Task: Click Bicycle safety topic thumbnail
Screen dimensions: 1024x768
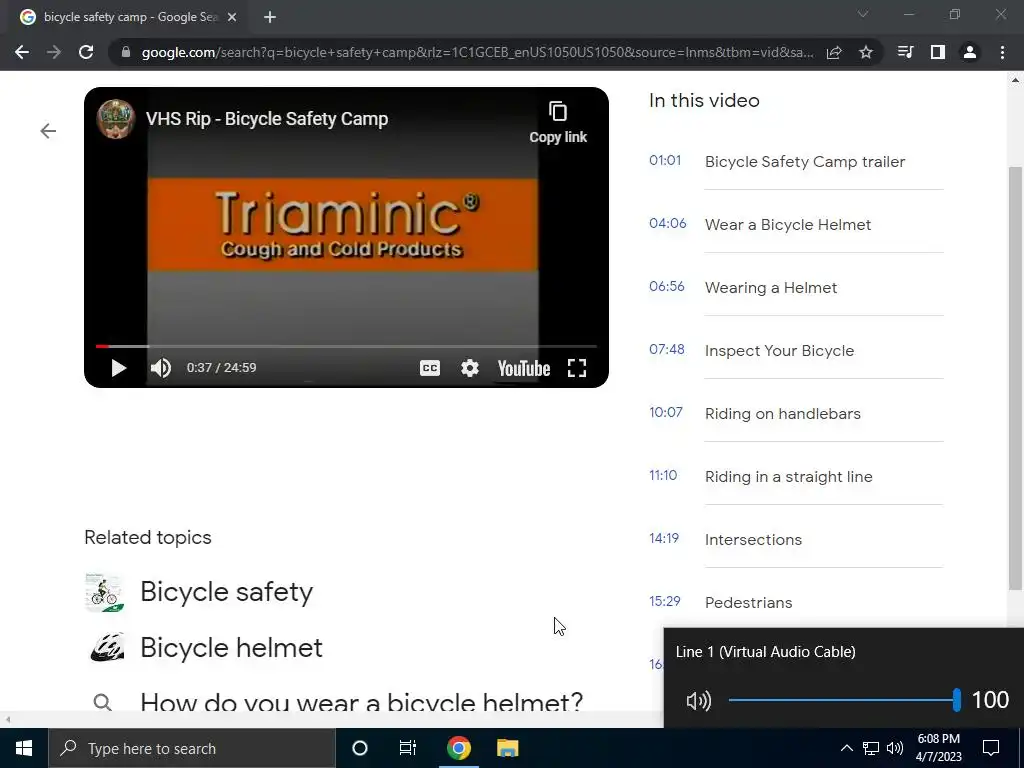Action: [104, 592]
